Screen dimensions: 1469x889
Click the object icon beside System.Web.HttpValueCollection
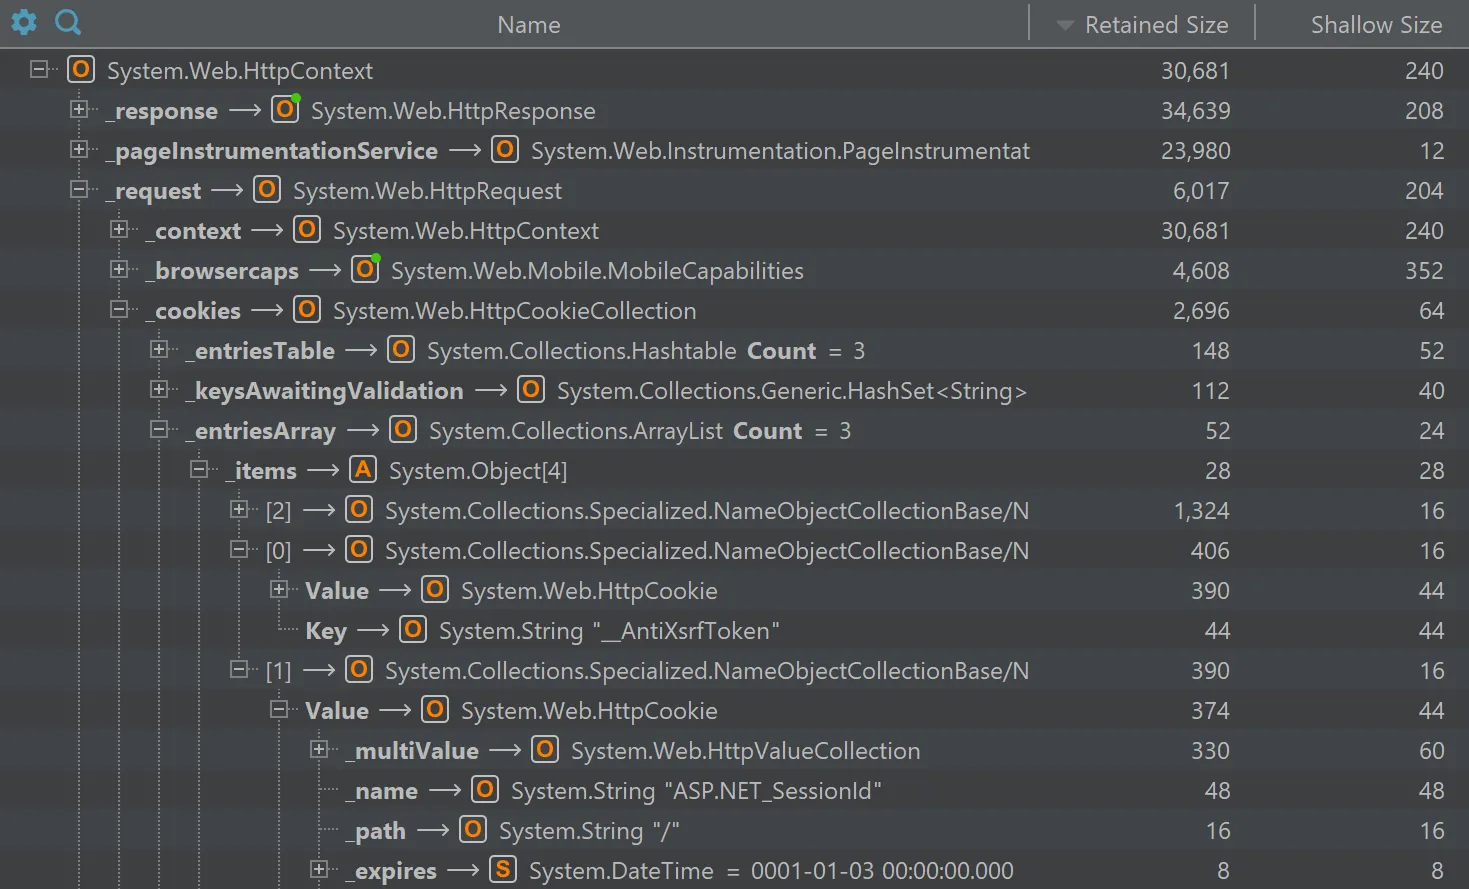click(545, 750)
